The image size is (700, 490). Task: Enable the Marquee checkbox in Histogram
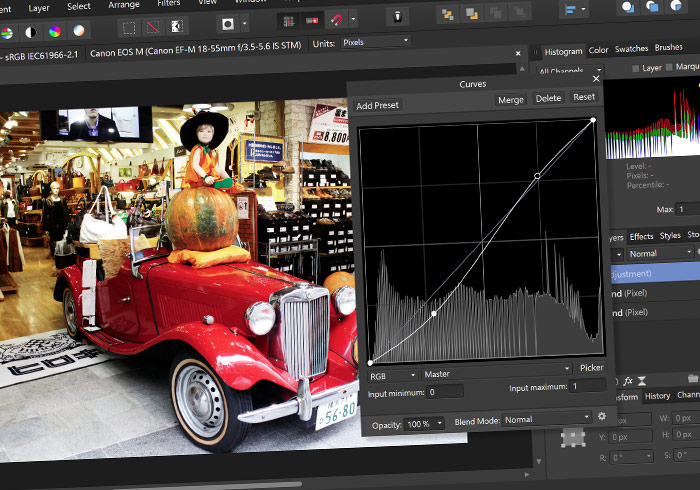[x=669, y=67]
